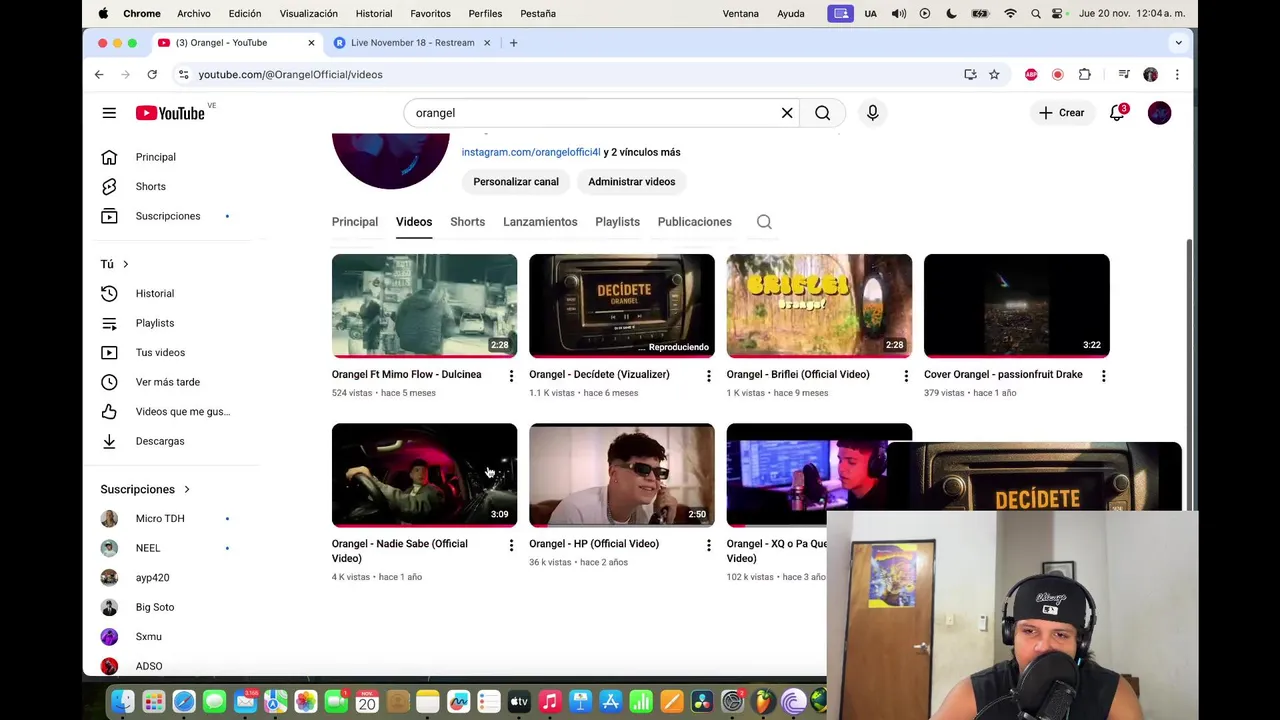Play the Briflei video thumbnail
This screenshot has height=720, width=1280.
click(819, 306)
